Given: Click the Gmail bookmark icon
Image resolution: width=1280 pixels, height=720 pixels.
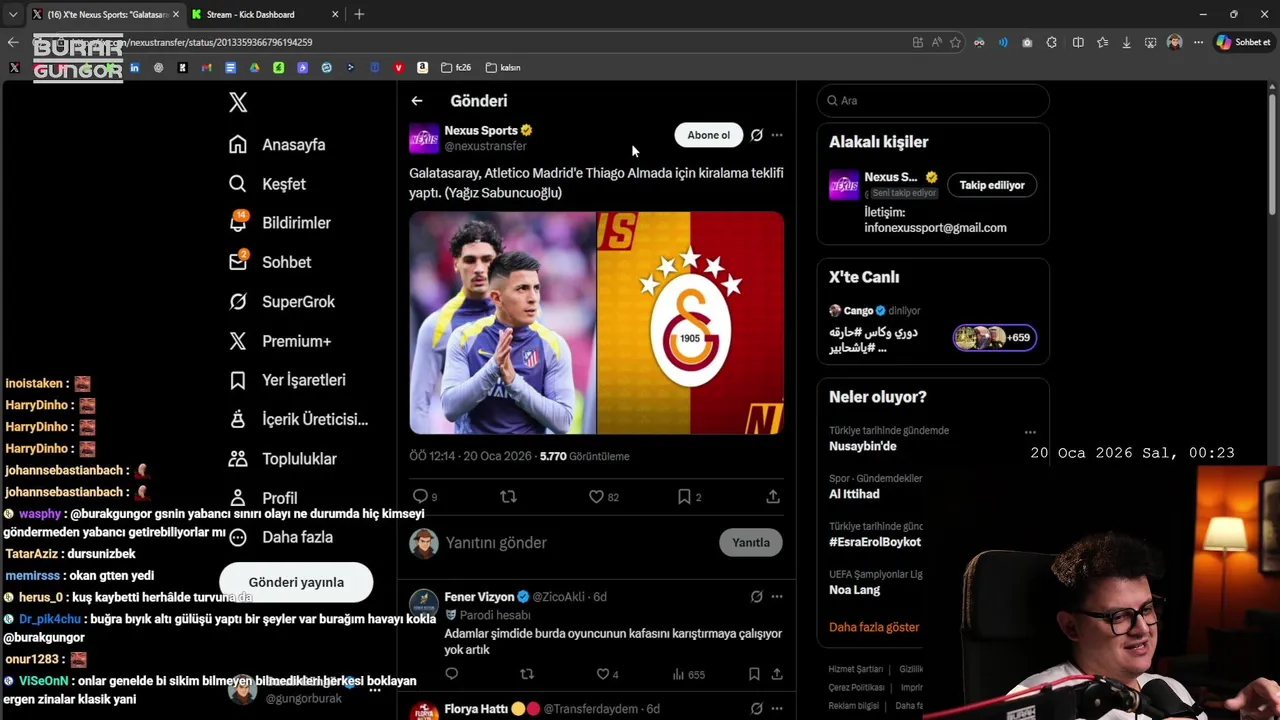Looking at the screenshot, I should (206, 67).
